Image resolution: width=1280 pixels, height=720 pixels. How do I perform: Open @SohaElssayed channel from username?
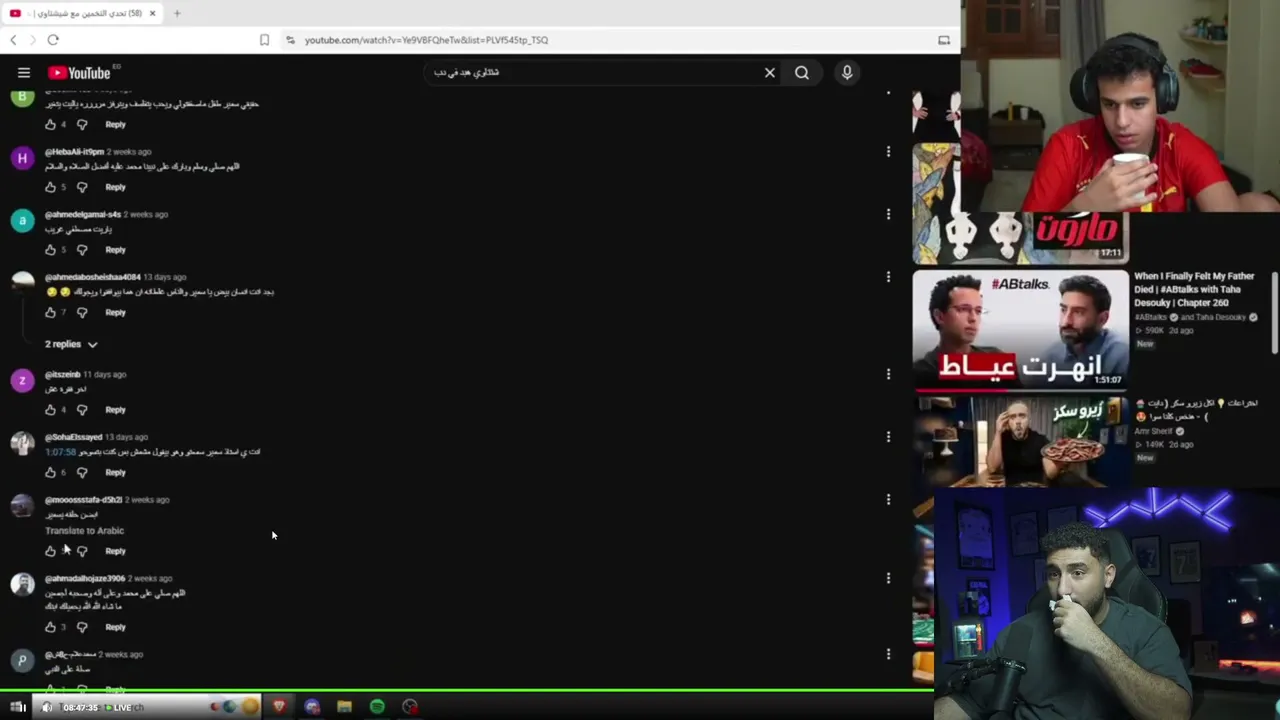pyautogui.click(x=74, y=437)
